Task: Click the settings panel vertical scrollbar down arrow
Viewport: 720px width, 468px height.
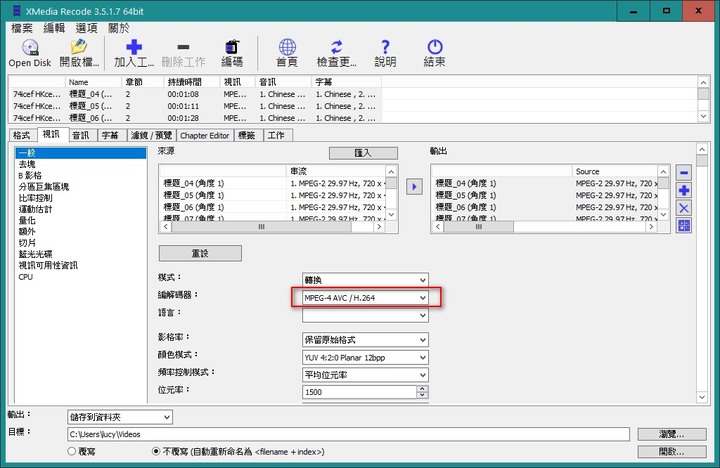Action: tap(702, 397)
